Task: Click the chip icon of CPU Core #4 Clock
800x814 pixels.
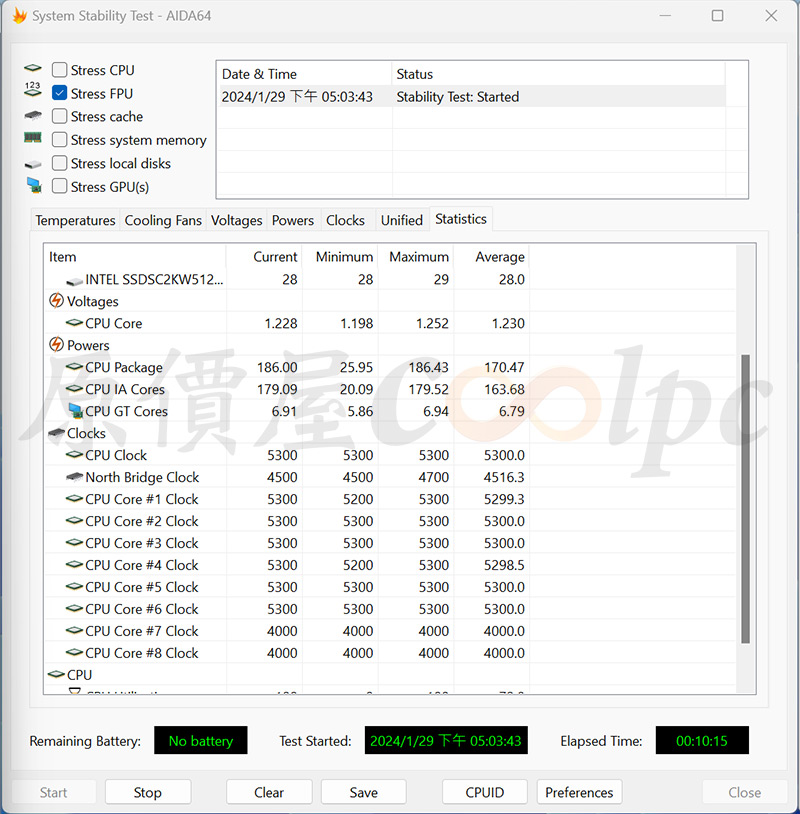Action: click(x=75, y=564)
